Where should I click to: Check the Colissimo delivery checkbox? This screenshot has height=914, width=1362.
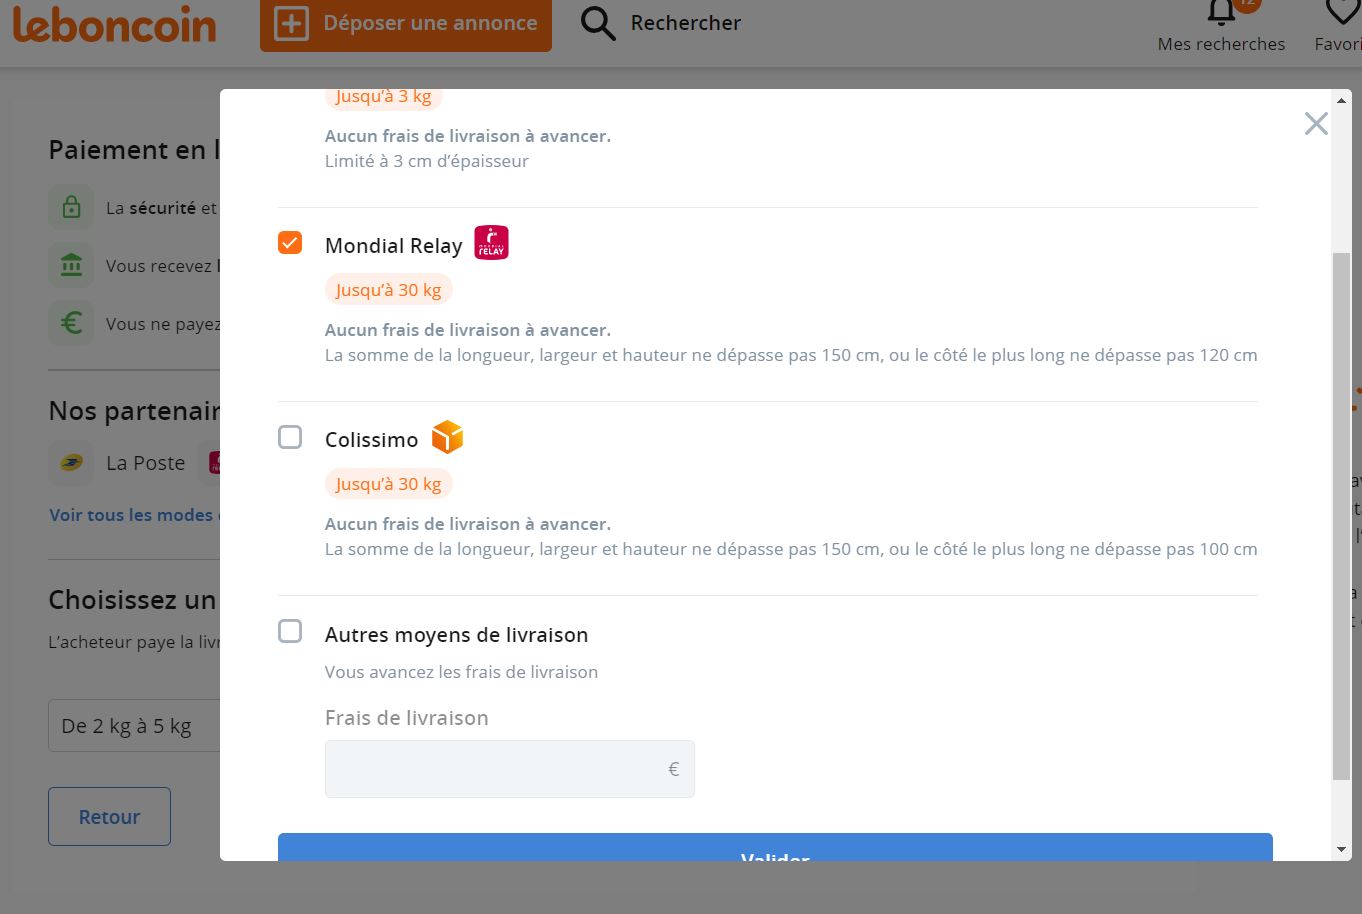(x=290, y=437)
